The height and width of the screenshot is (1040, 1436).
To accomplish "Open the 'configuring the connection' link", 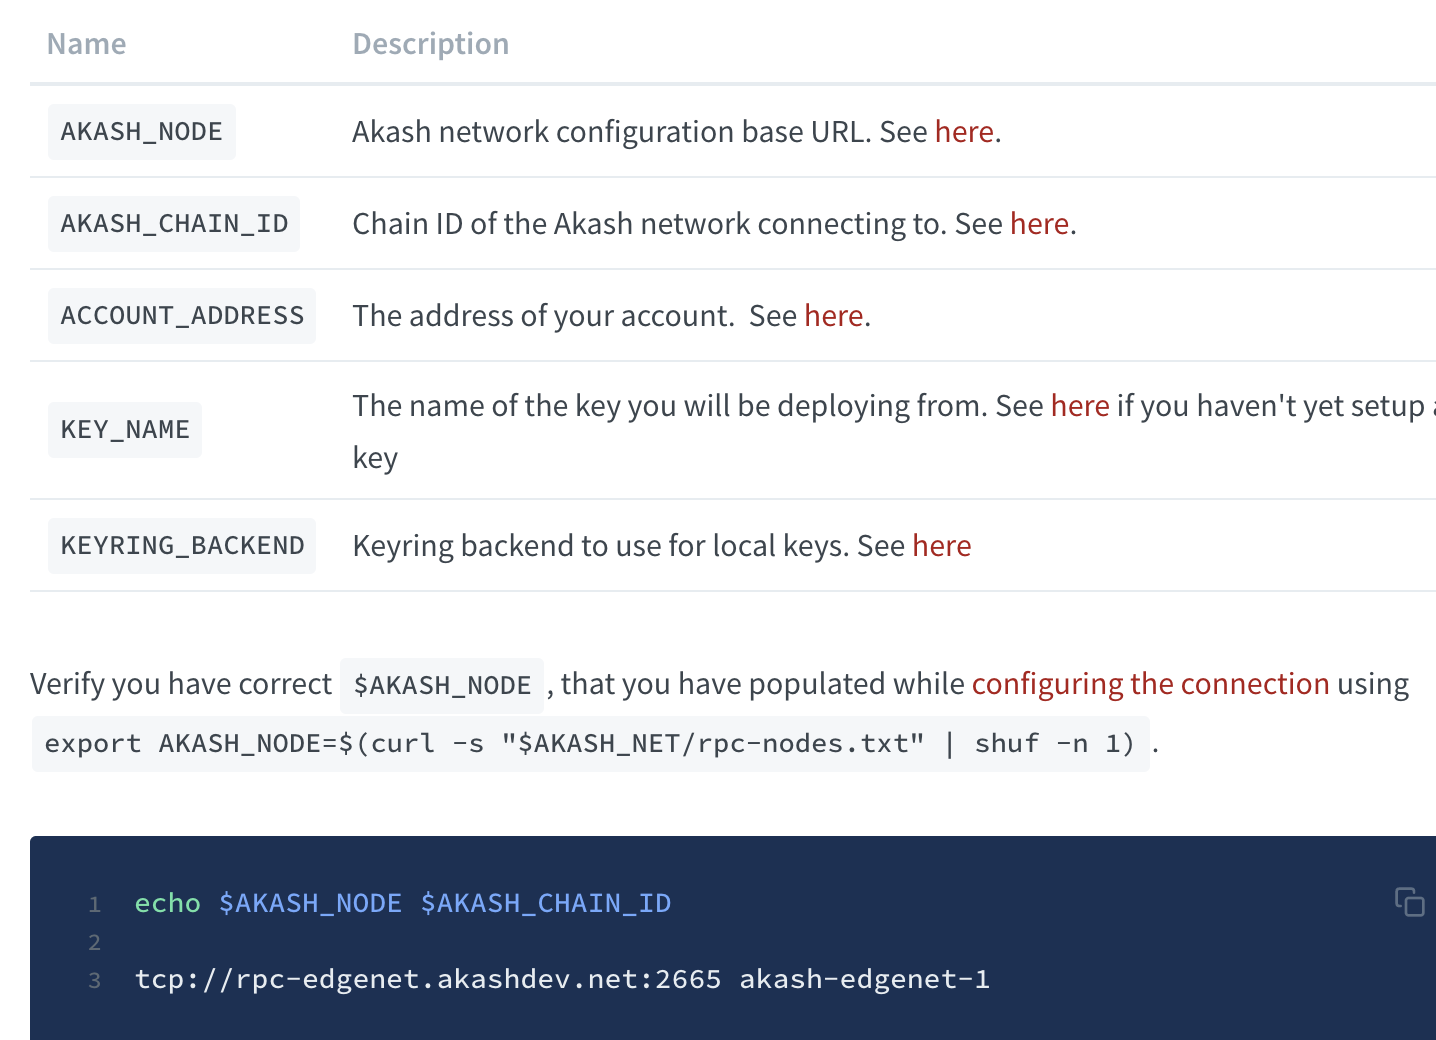I will coord(1150,684).
